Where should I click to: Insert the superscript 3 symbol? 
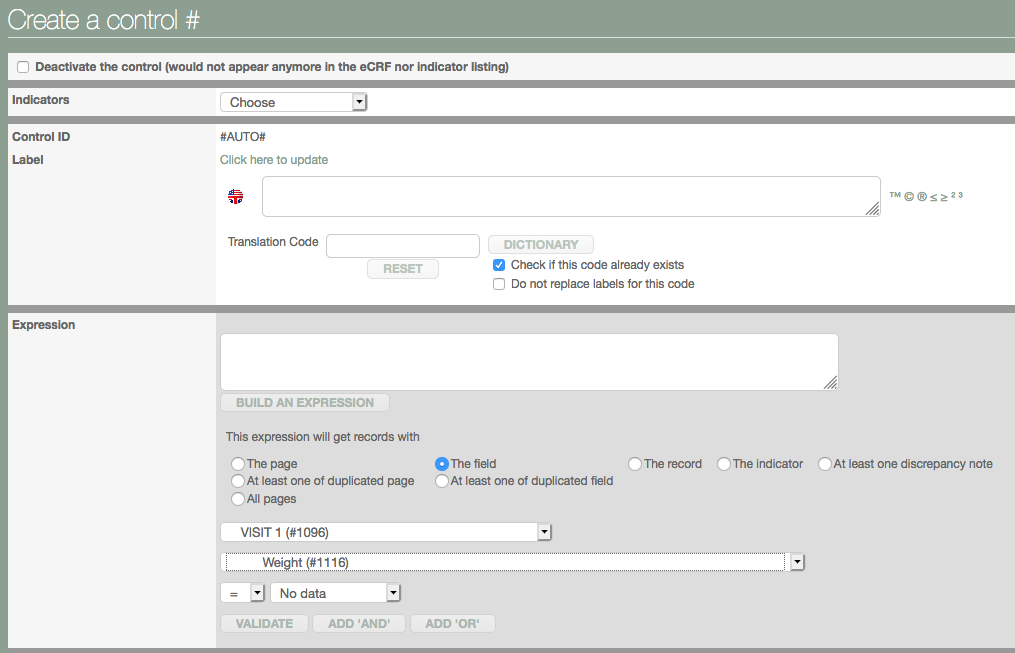[x=960, y=195]
